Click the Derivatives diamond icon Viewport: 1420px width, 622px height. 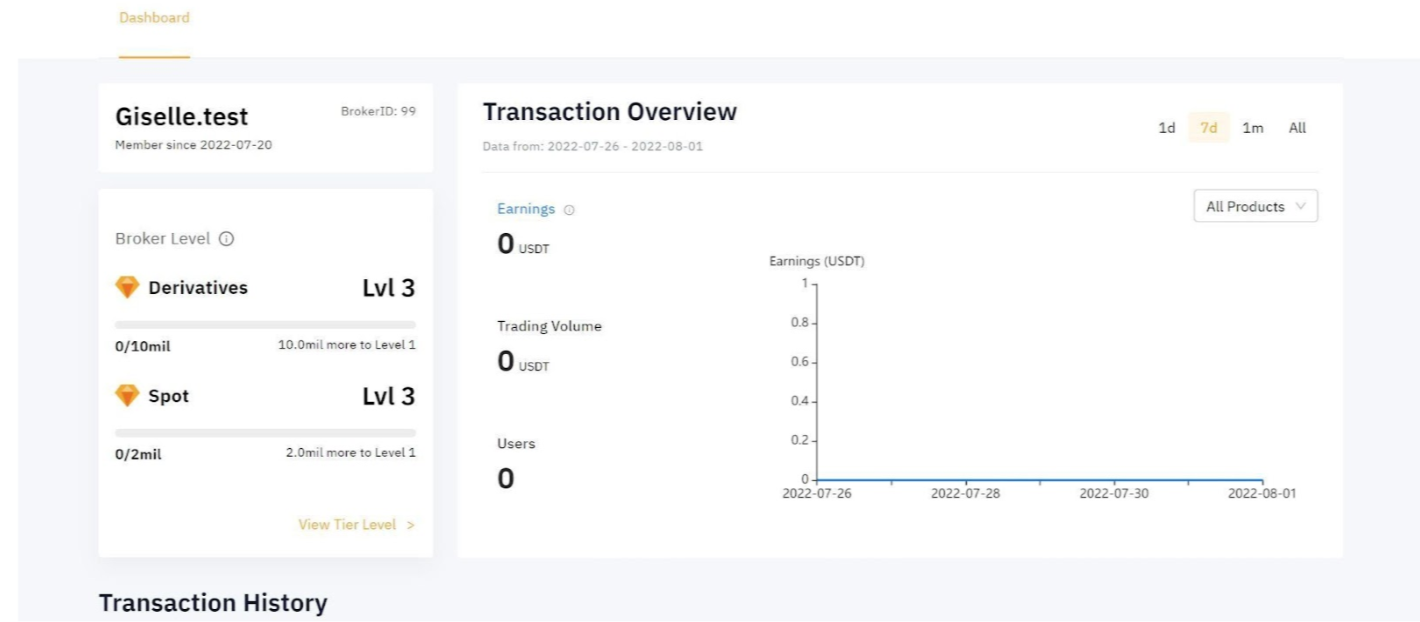(127, 288)
